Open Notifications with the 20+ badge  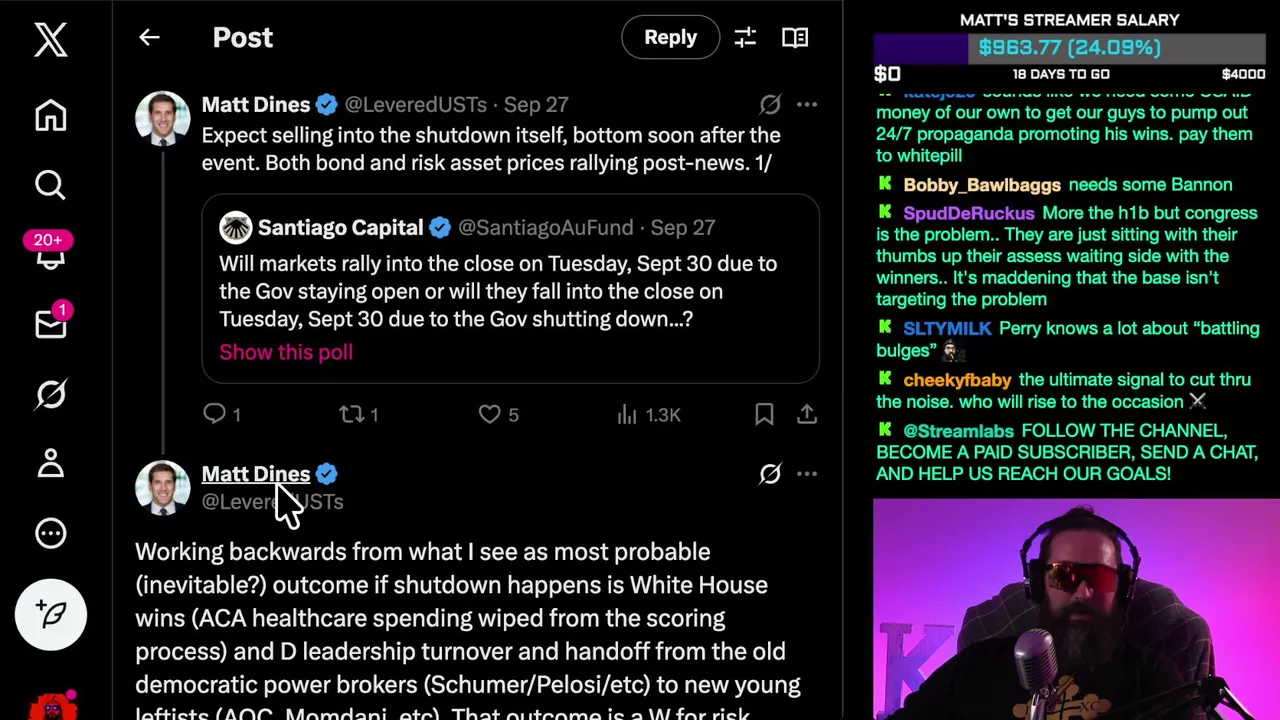tap(50, 252)
